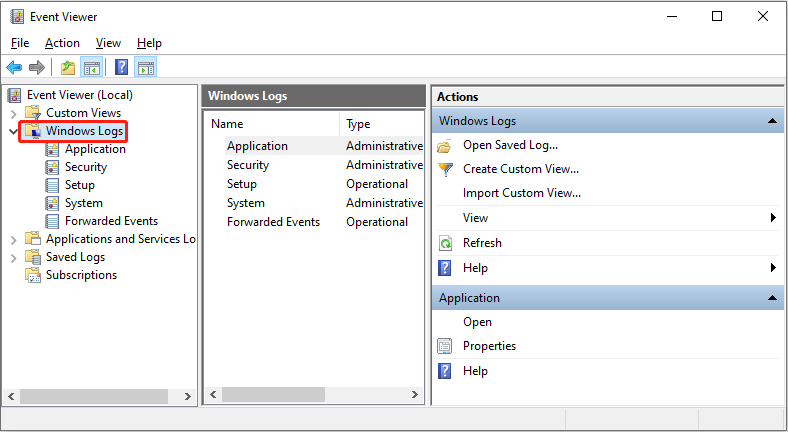
Task: Collapse the Windows Logs tree node
Action: click(x=14, y=132)
